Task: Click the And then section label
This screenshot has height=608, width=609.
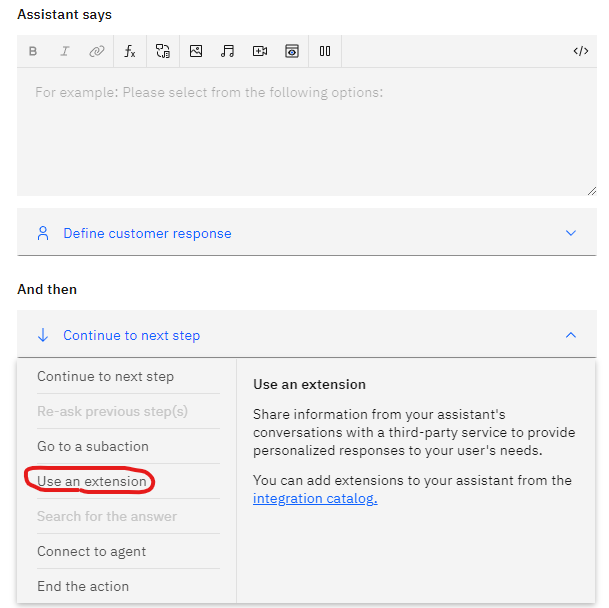Action: click(x=47, y=289)
